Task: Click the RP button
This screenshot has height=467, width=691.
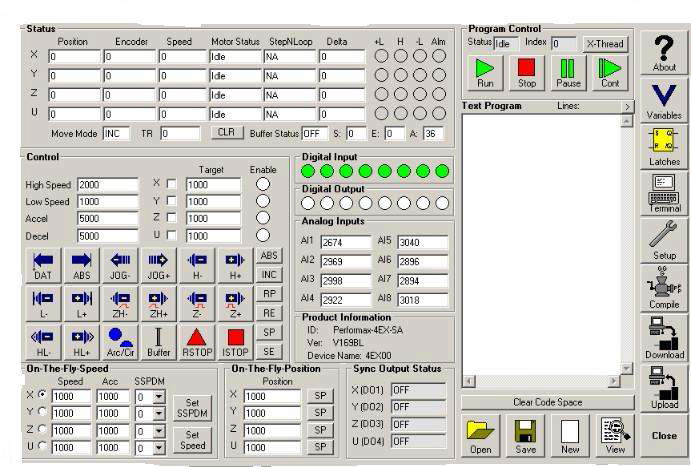Action: pyautogui.click(x=269, y=294)
